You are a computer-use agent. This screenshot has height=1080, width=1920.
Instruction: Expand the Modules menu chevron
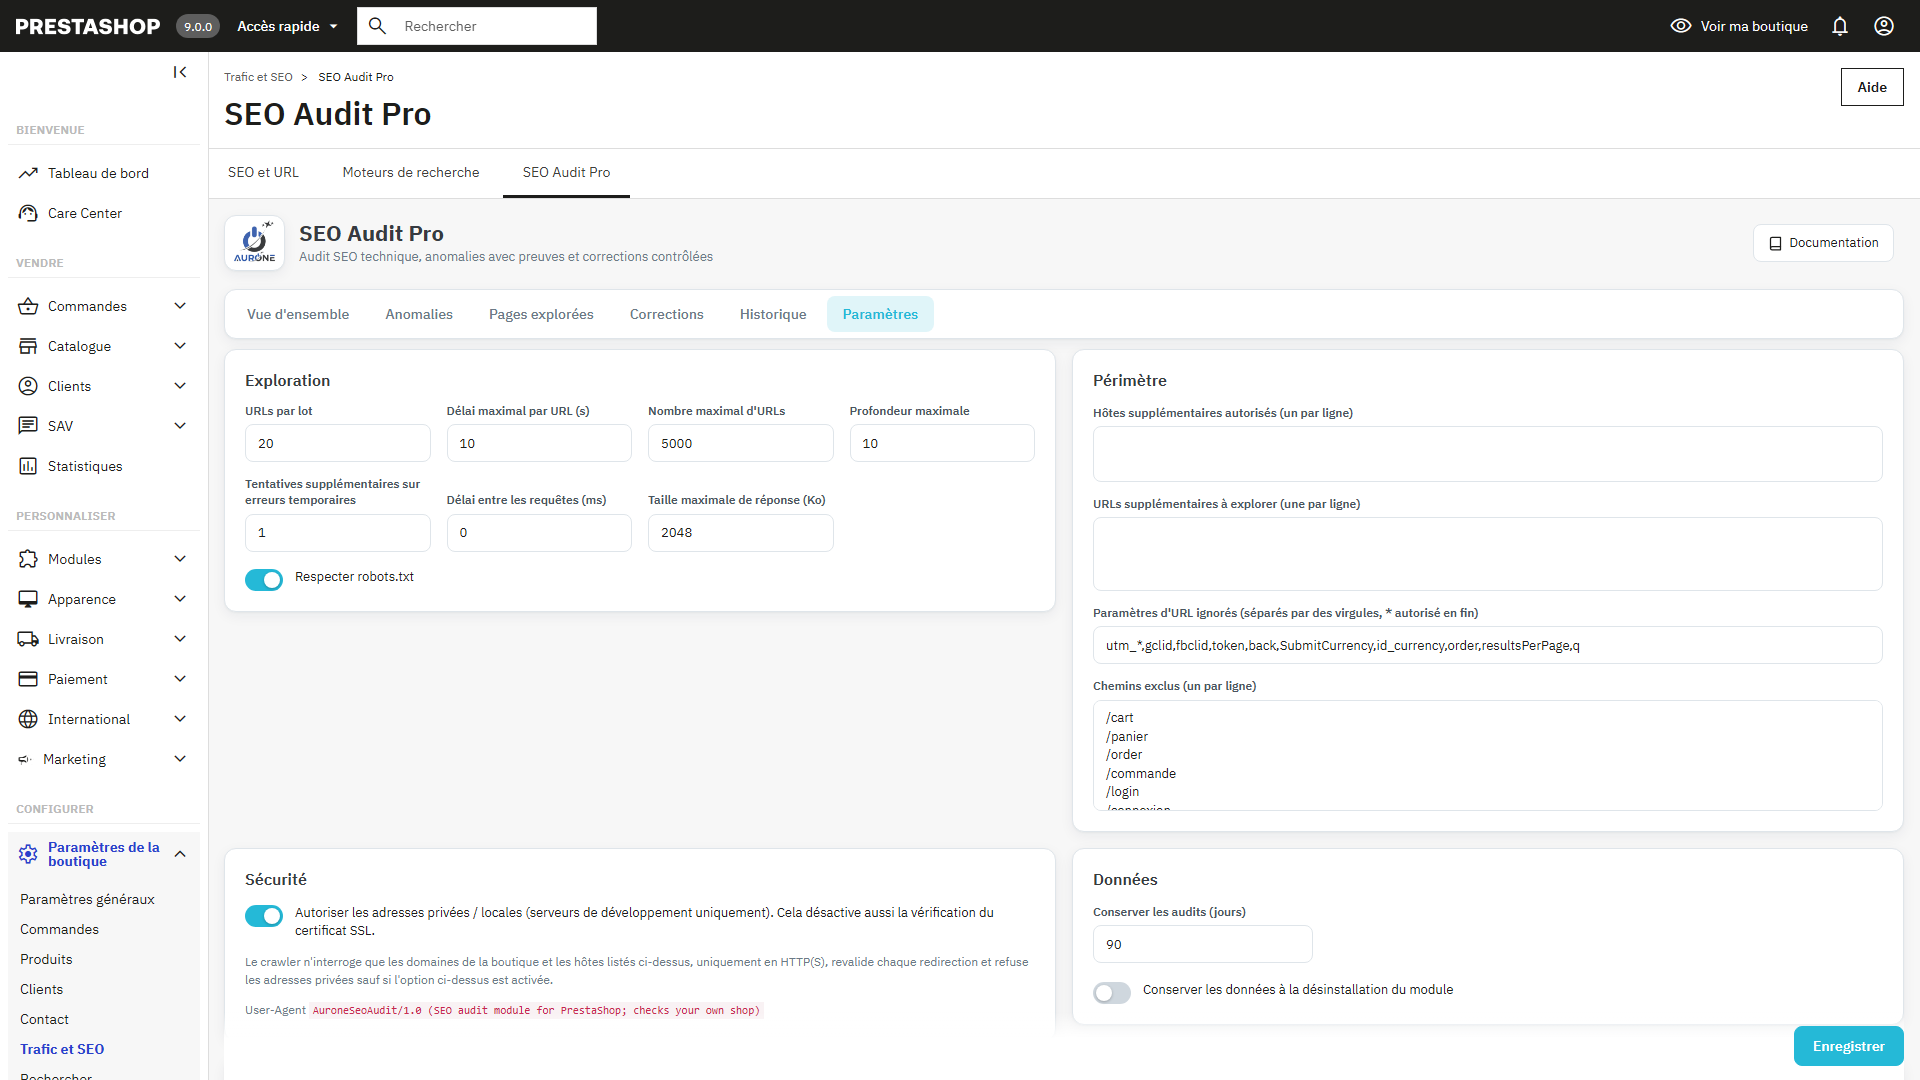click(180, 559)
